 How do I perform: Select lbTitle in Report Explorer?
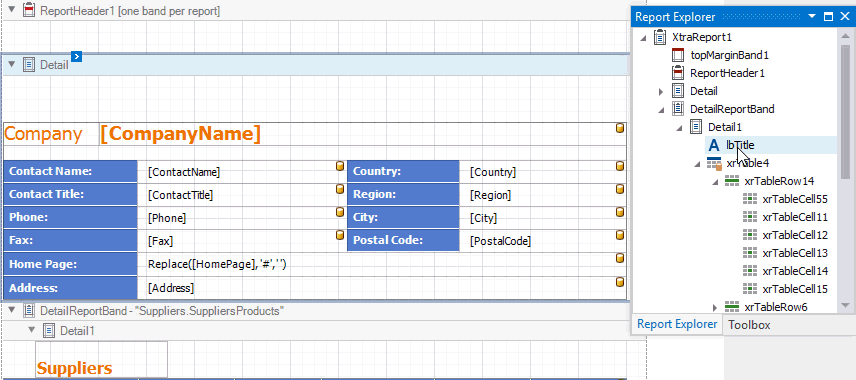click(x=740, y=145)
